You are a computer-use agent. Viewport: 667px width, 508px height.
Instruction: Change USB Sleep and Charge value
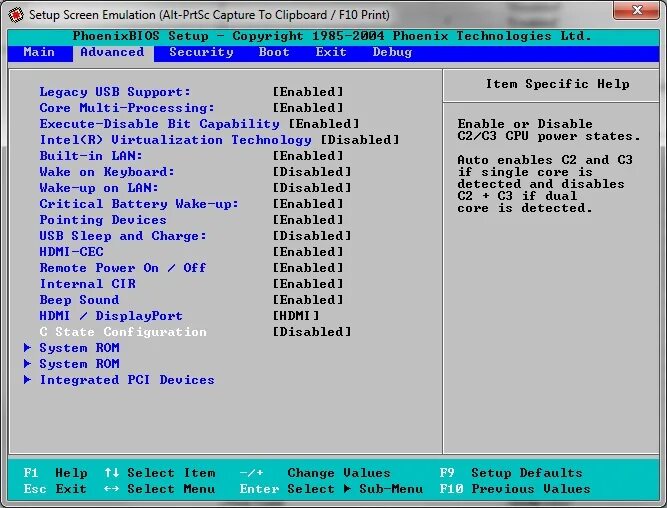(312, 236)
